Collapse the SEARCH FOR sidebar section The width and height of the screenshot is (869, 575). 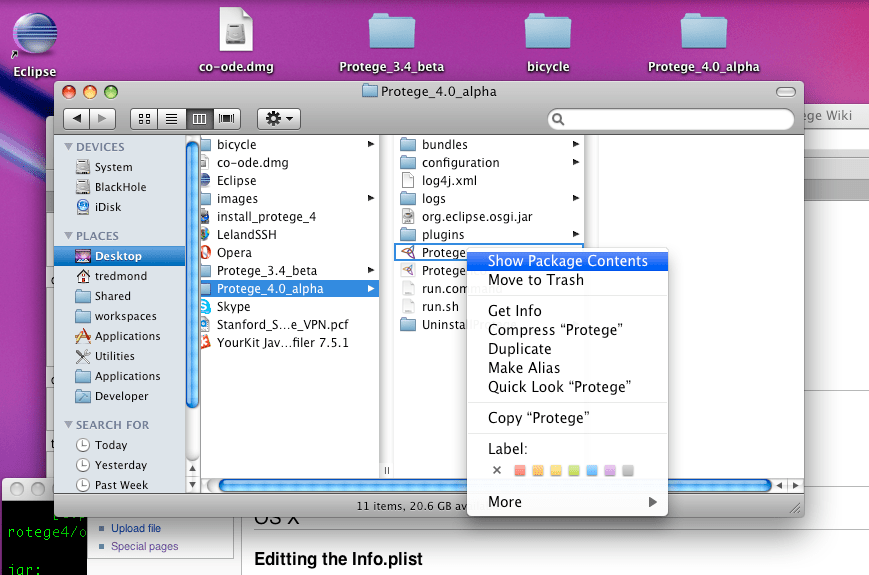[69, 425]
